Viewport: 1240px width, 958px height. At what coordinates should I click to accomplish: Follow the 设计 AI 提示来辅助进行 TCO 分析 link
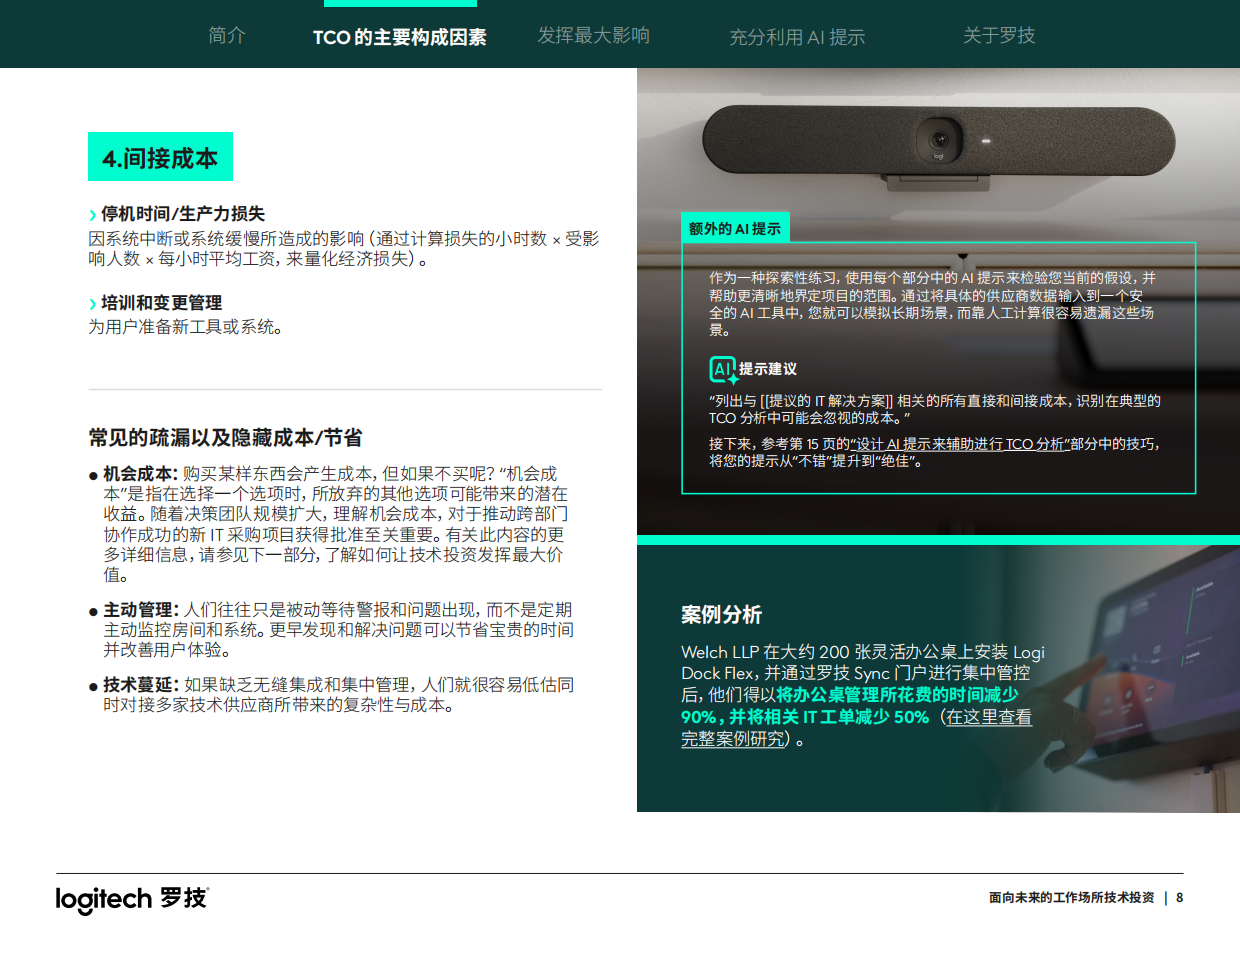tap(960, 444)
